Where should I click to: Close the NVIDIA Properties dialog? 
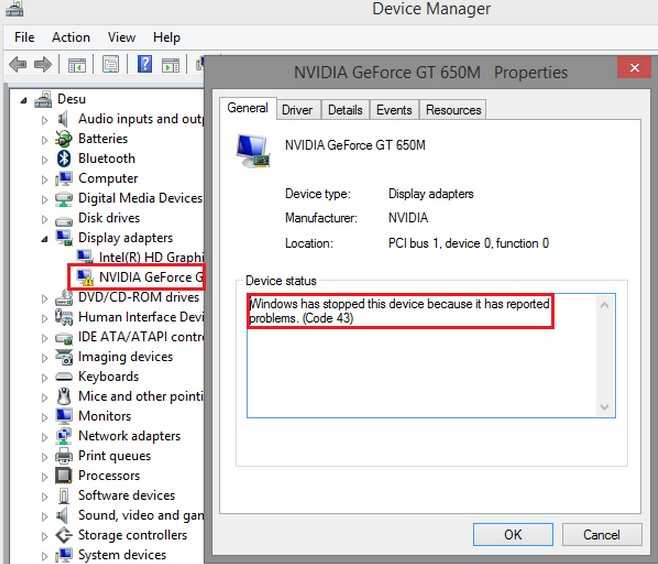tap(634, 67)
